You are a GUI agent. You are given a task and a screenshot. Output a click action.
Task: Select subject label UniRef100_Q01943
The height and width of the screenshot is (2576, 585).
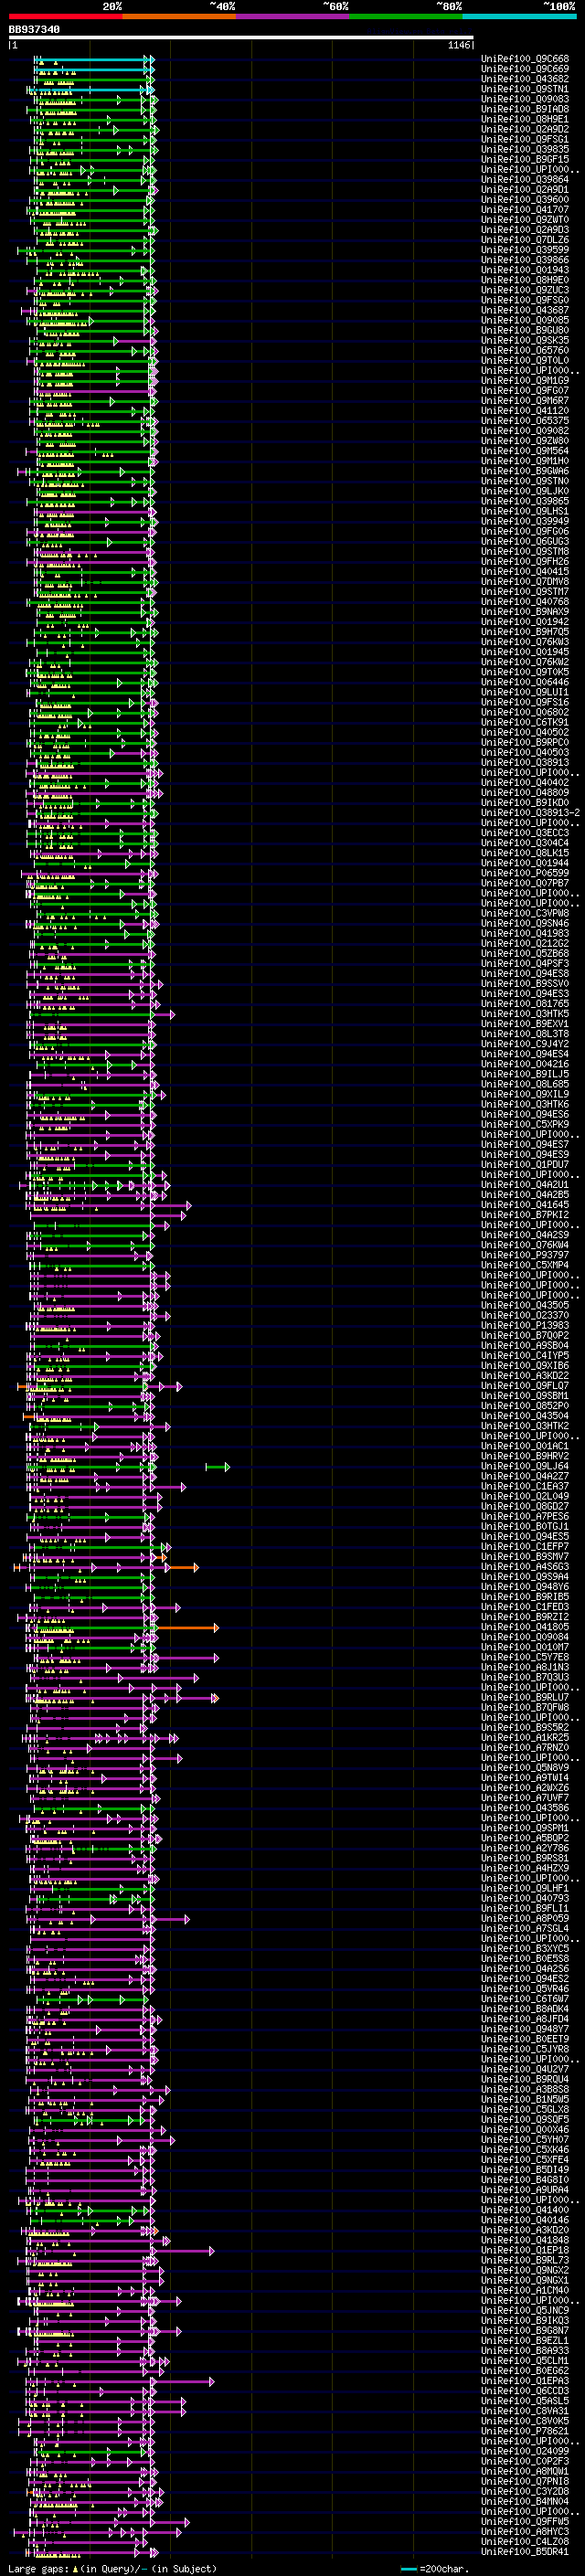(525, 270)
